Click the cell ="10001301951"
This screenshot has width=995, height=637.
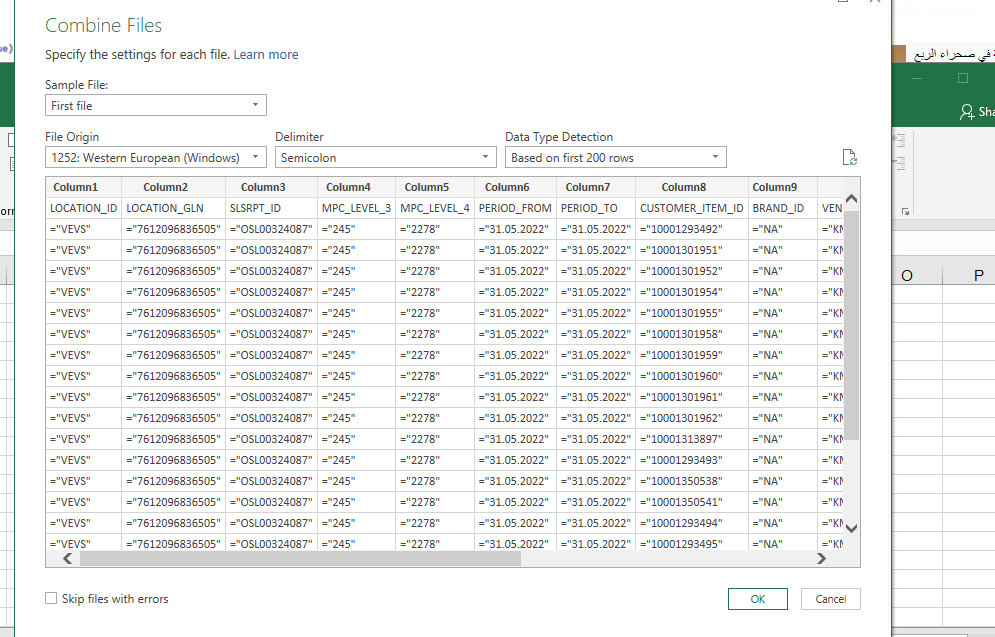[x=692, y=250]
